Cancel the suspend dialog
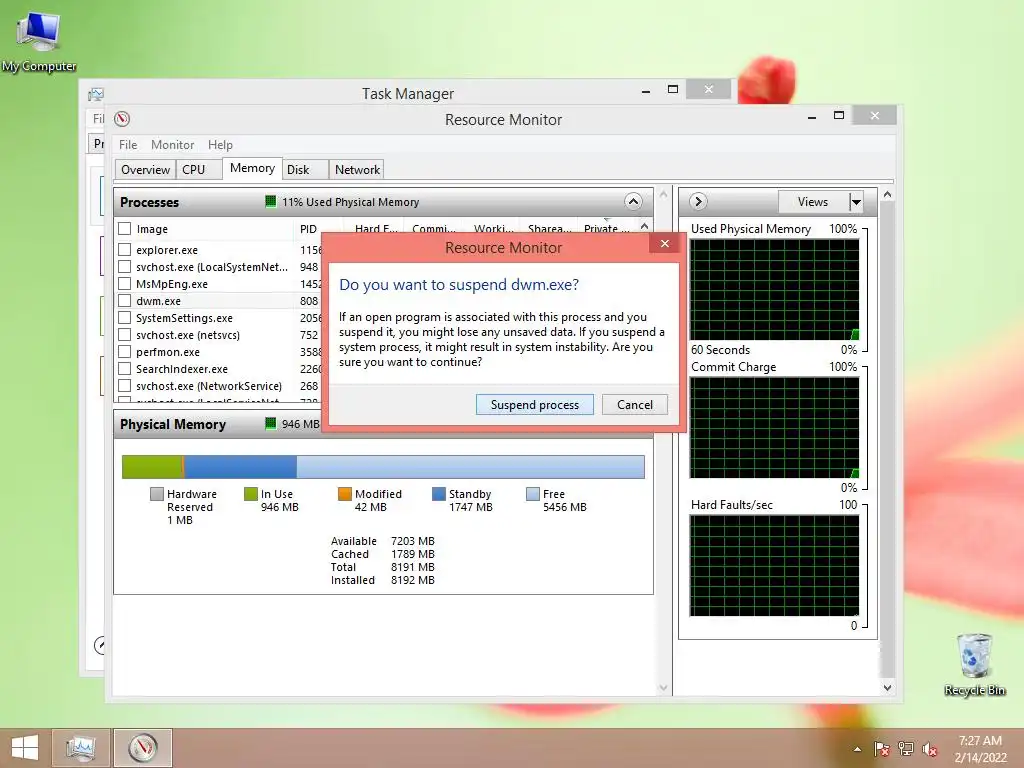1024x768 pixels. point(635,405)
